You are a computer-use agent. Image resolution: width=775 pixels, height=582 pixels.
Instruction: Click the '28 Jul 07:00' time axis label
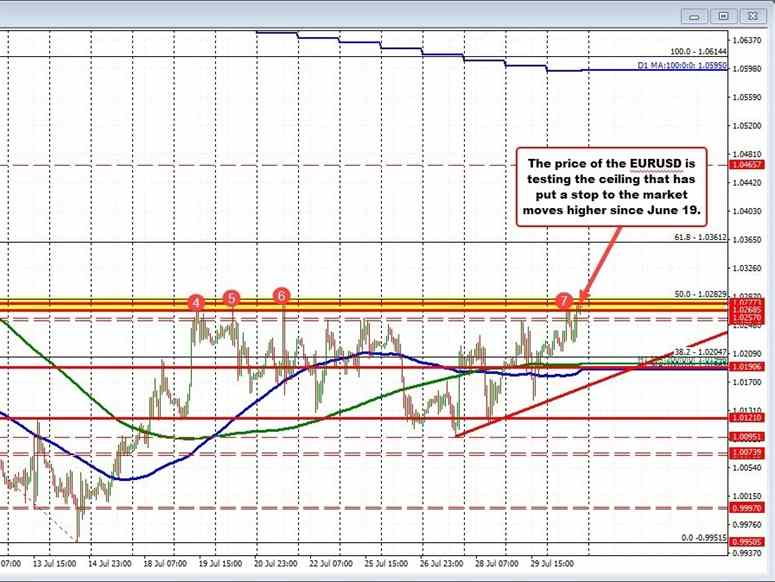pyautogui.click(x=497, y=564)
